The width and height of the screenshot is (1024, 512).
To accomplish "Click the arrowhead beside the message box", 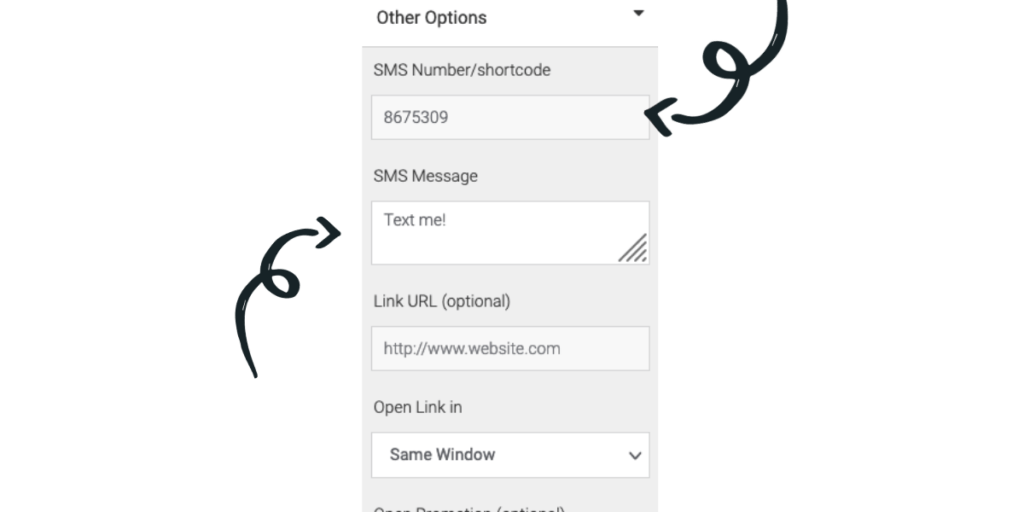I will (330, 232).
